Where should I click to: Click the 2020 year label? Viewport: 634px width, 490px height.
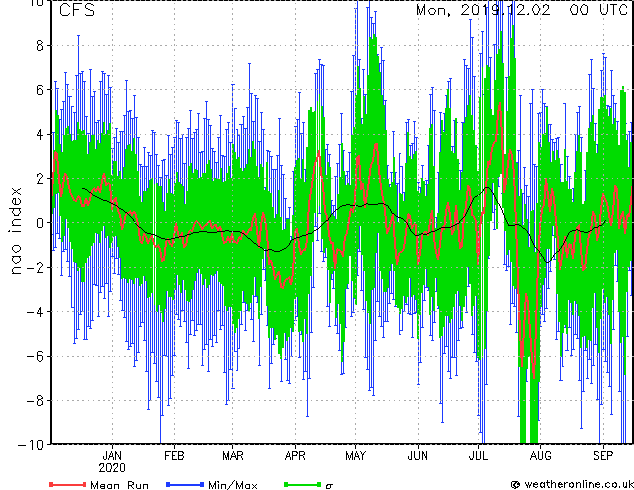coord(112,468)
